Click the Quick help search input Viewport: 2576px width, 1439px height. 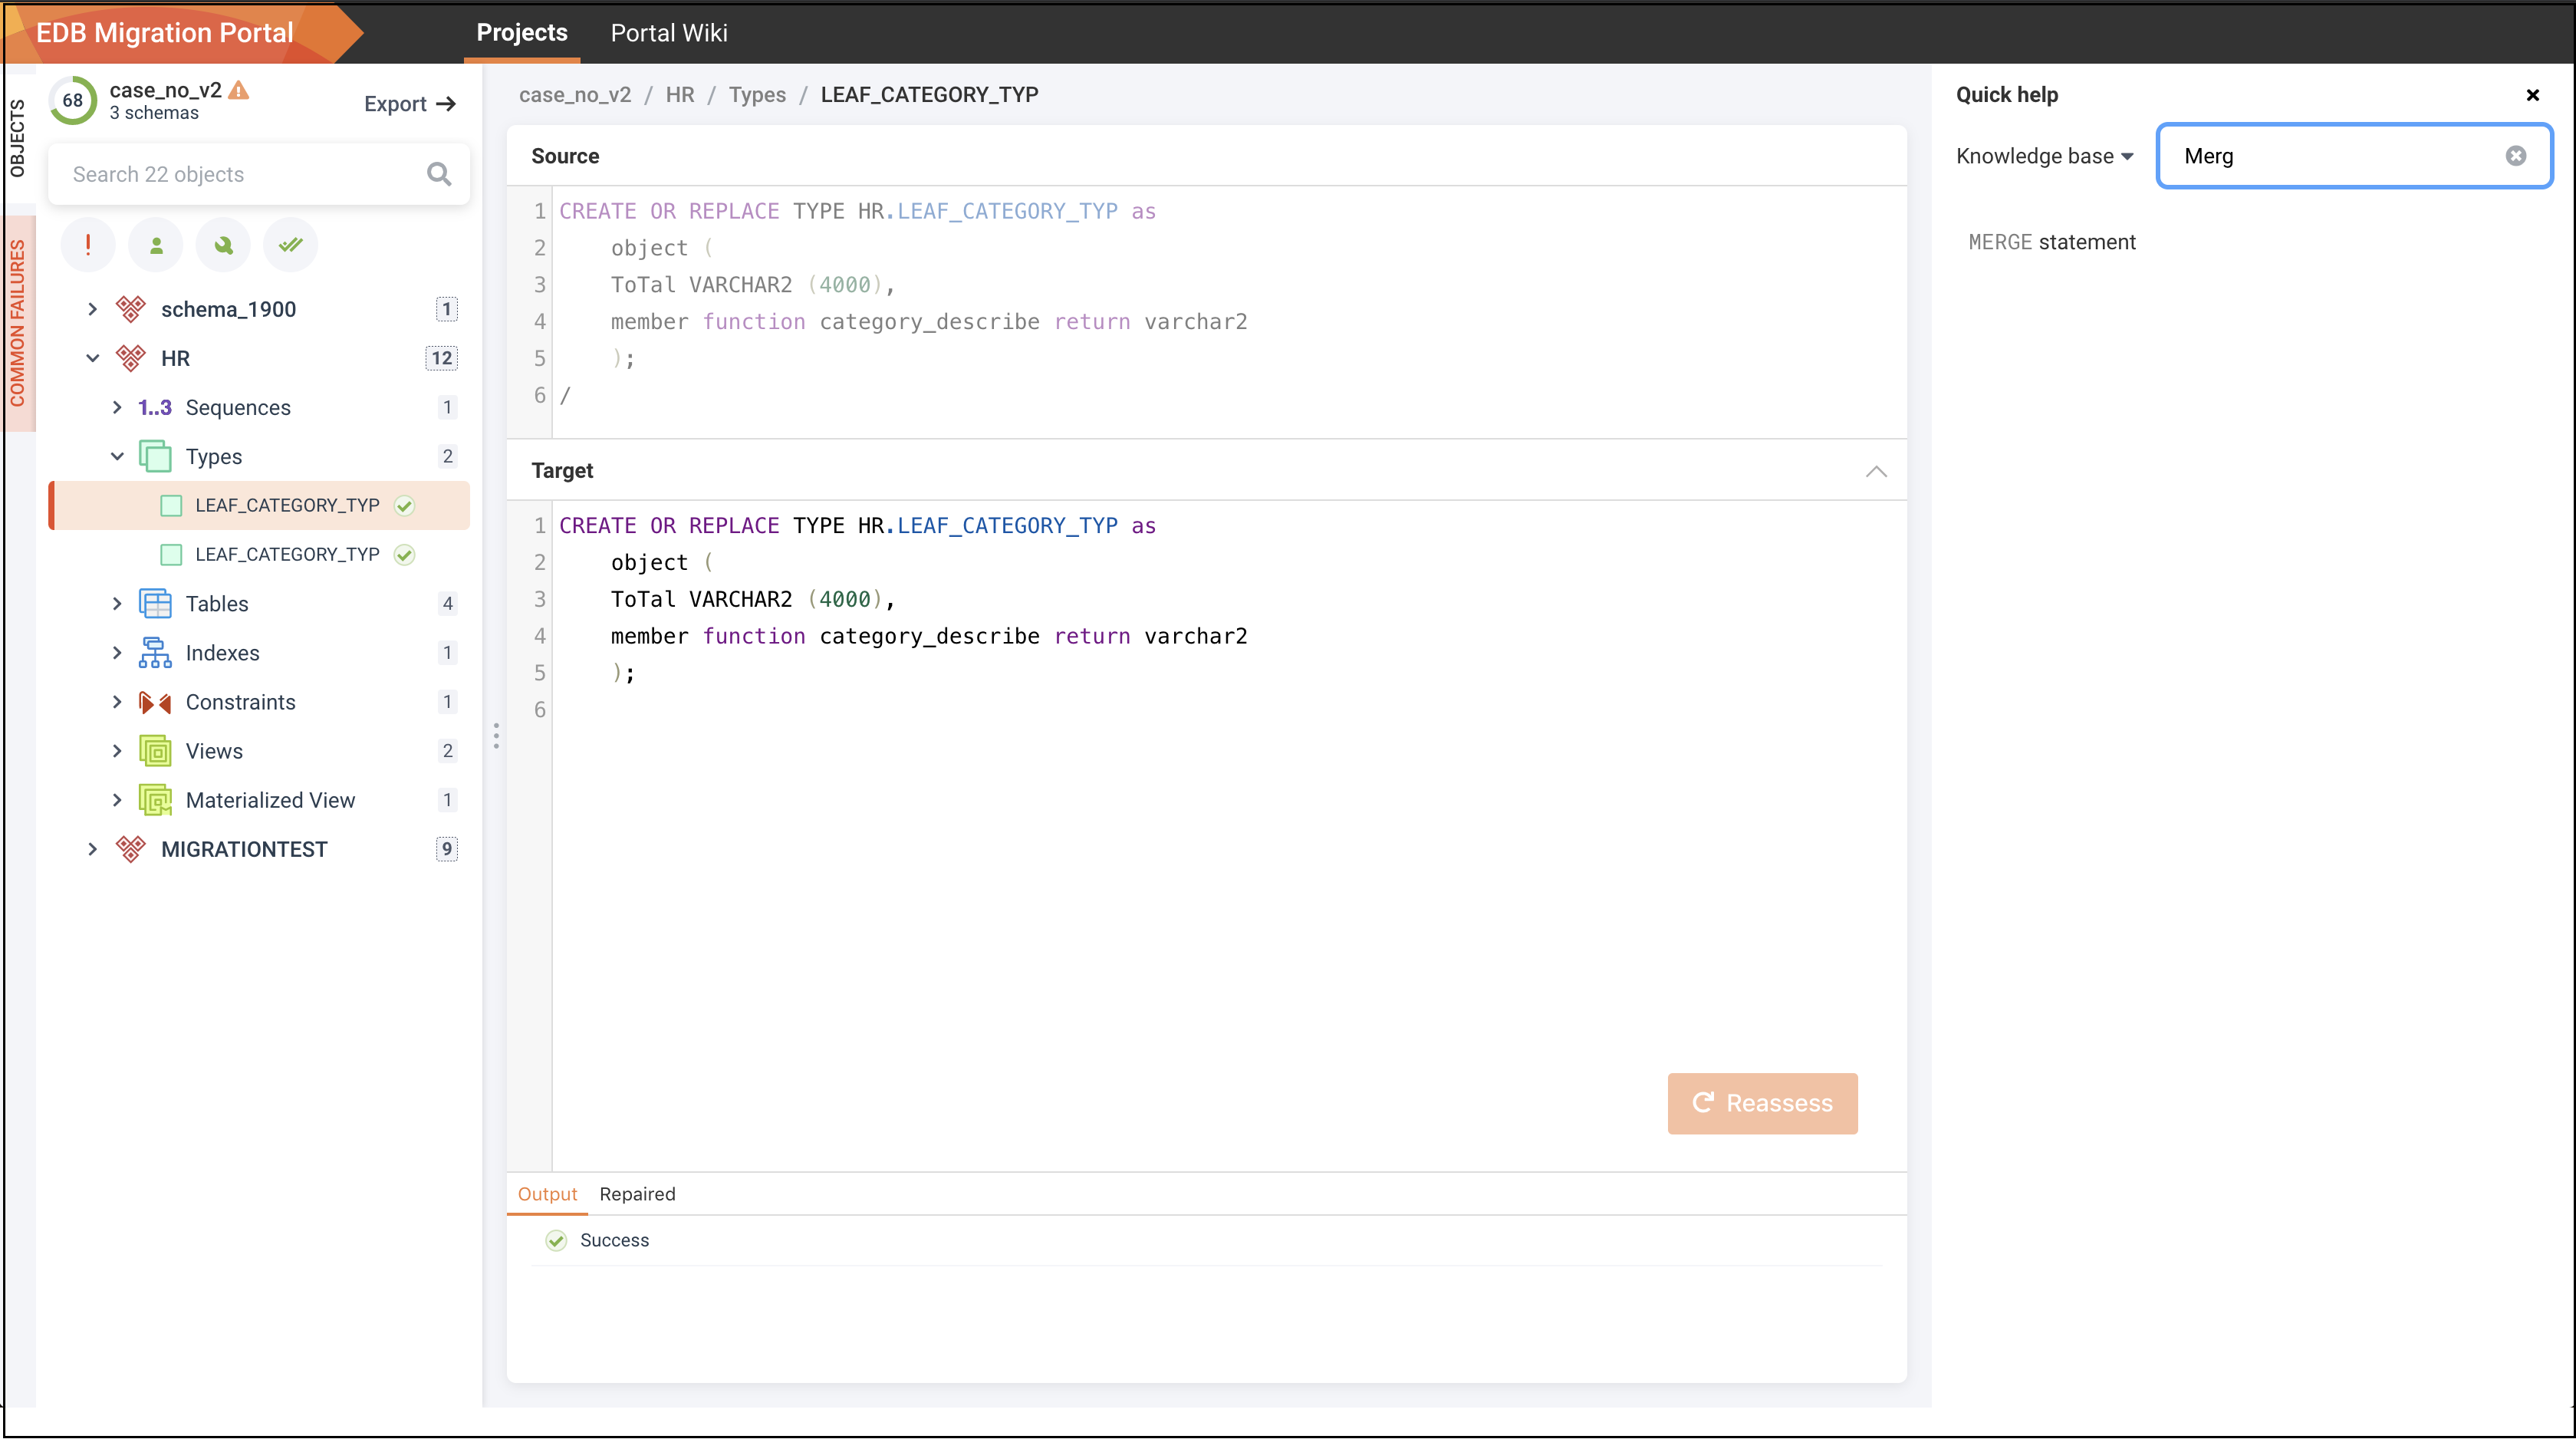2355,156
